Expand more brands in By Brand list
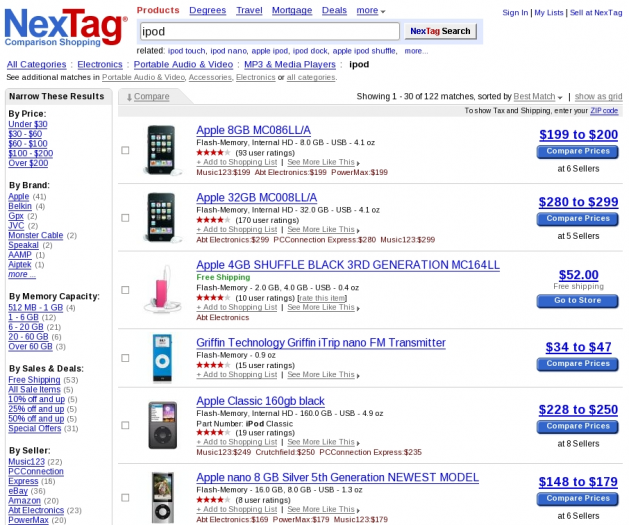The width and height of the screenshot is (629, 525). pos(22,274)
